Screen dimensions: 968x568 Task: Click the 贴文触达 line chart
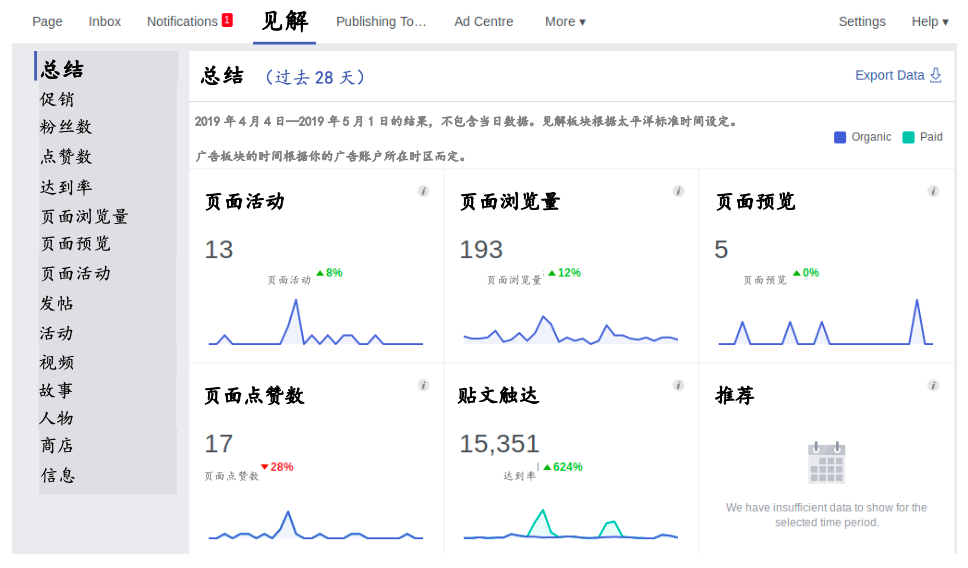pyautogui.click(x=570, y=524)
